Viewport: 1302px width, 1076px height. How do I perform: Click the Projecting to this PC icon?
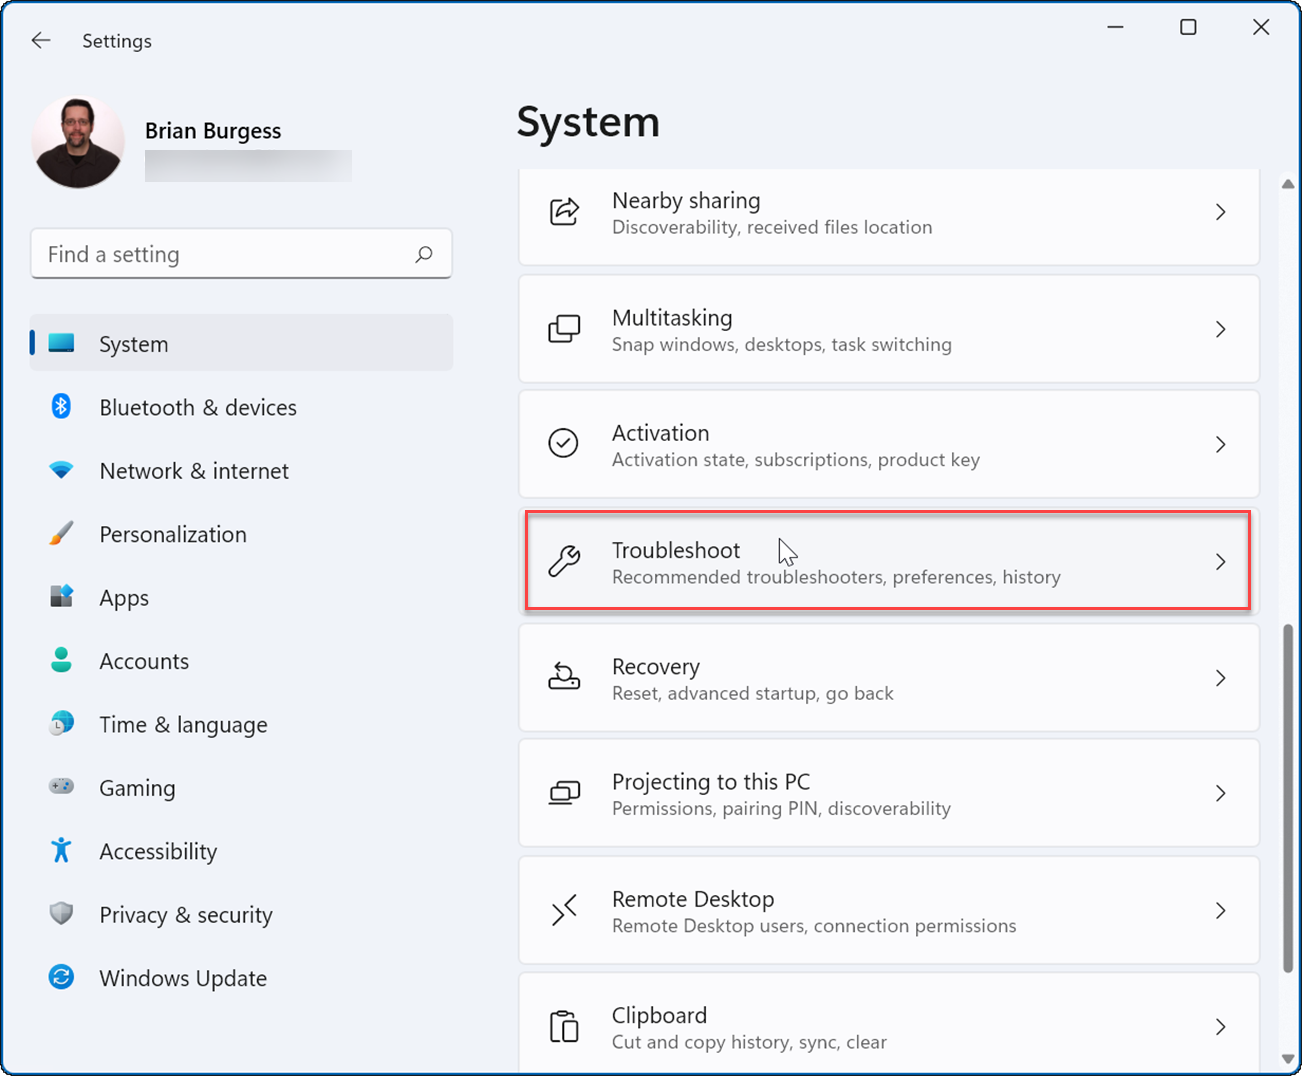(x=564, y=794)
